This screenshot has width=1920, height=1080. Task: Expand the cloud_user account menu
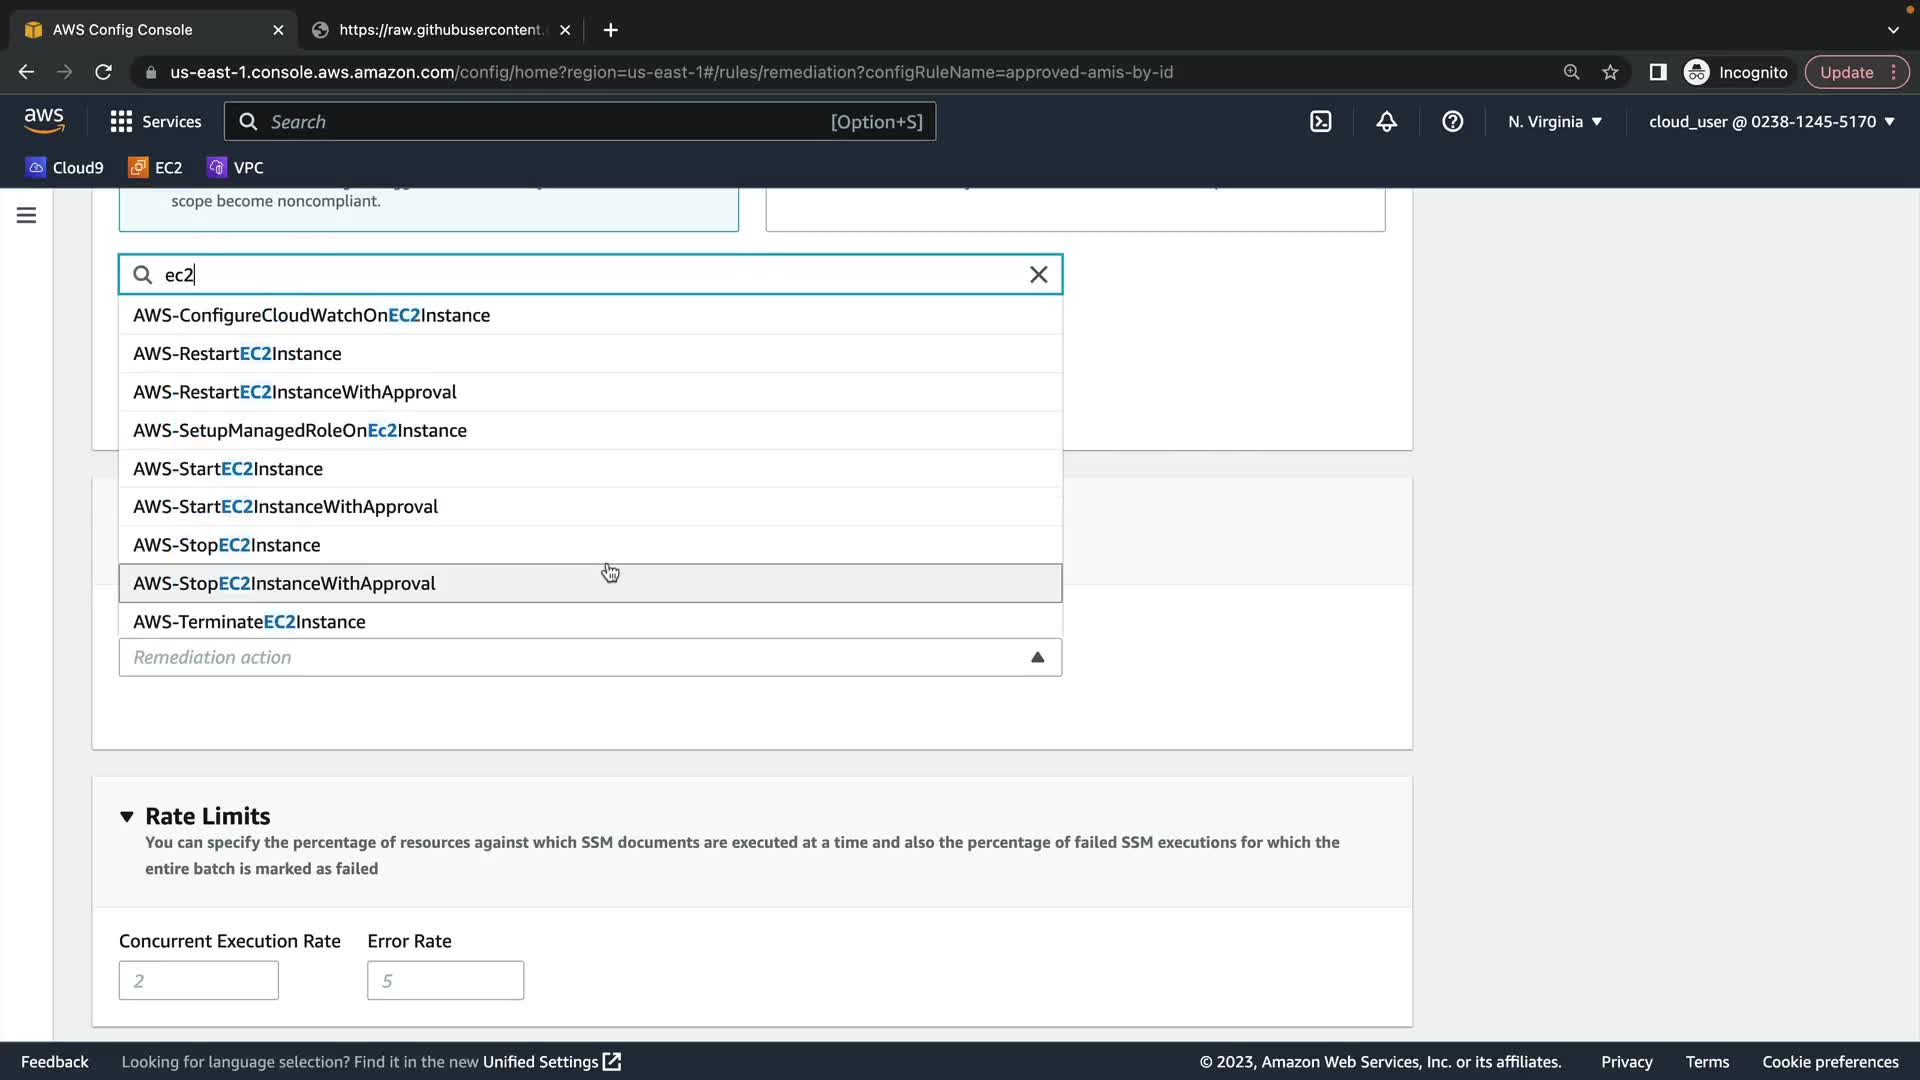point(1771,122)
